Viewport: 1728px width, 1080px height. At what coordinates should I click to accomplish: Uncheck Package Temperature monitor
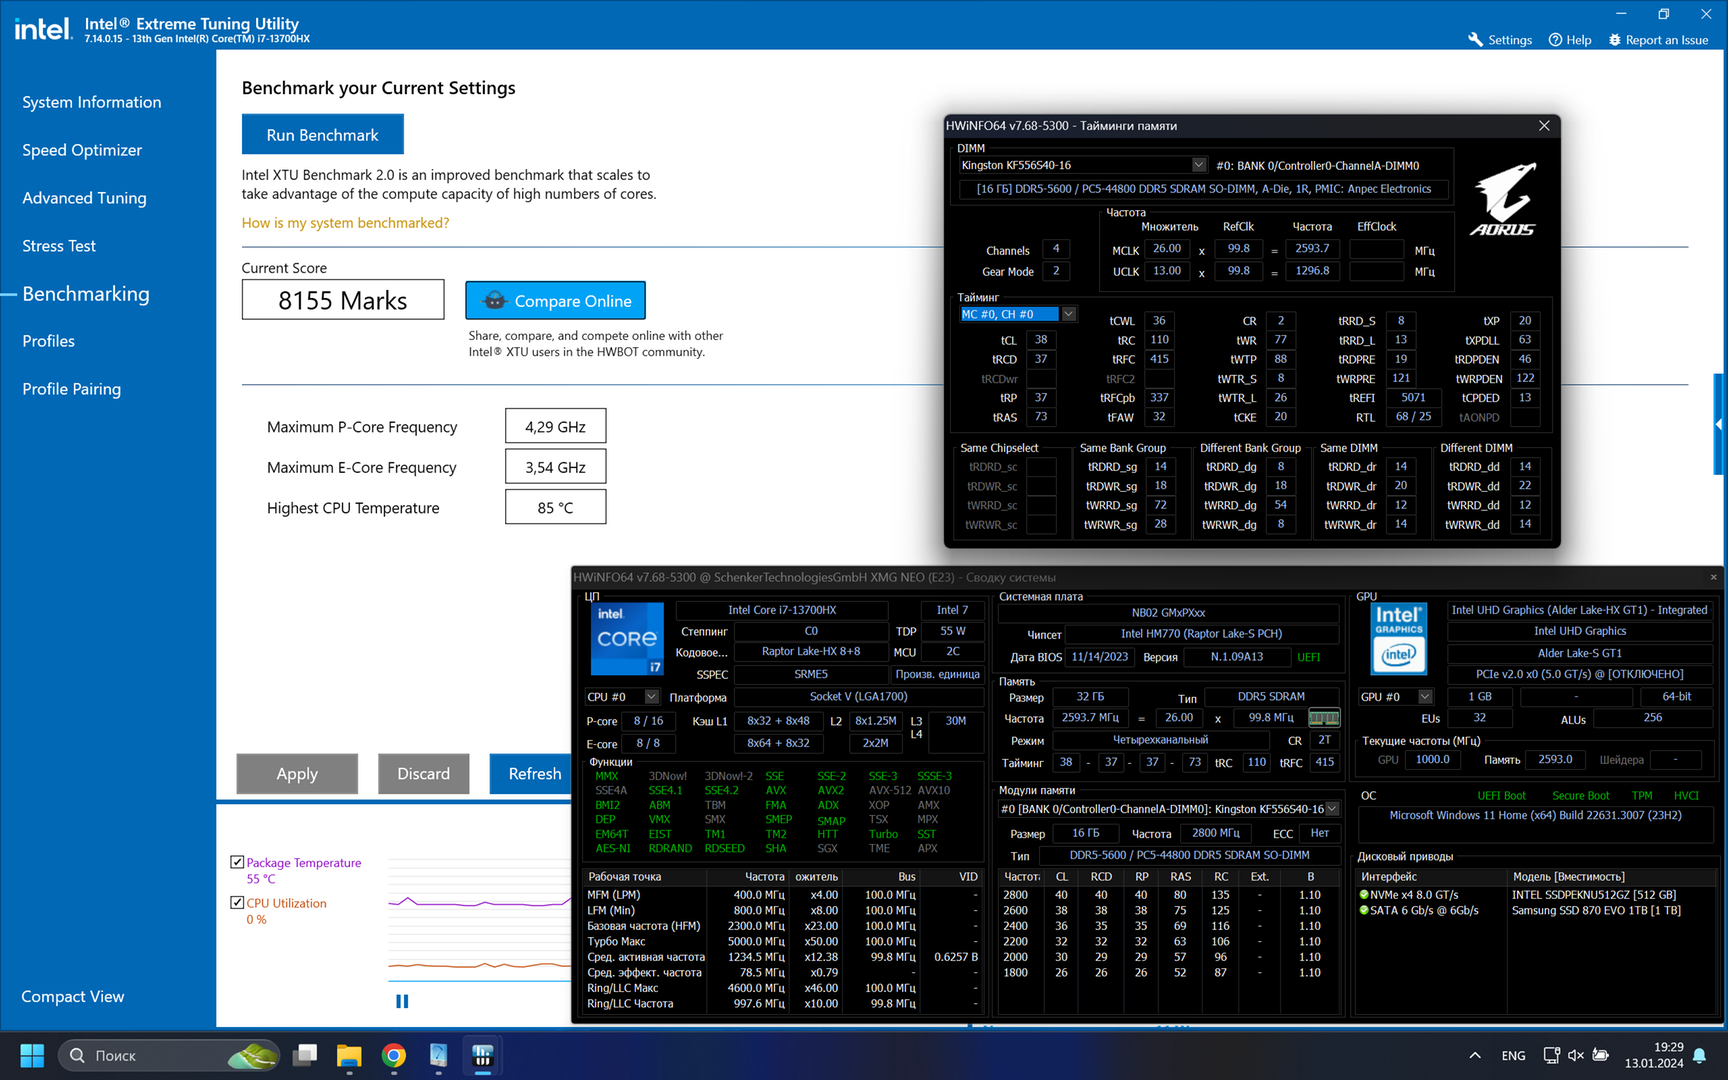(237, 862)
